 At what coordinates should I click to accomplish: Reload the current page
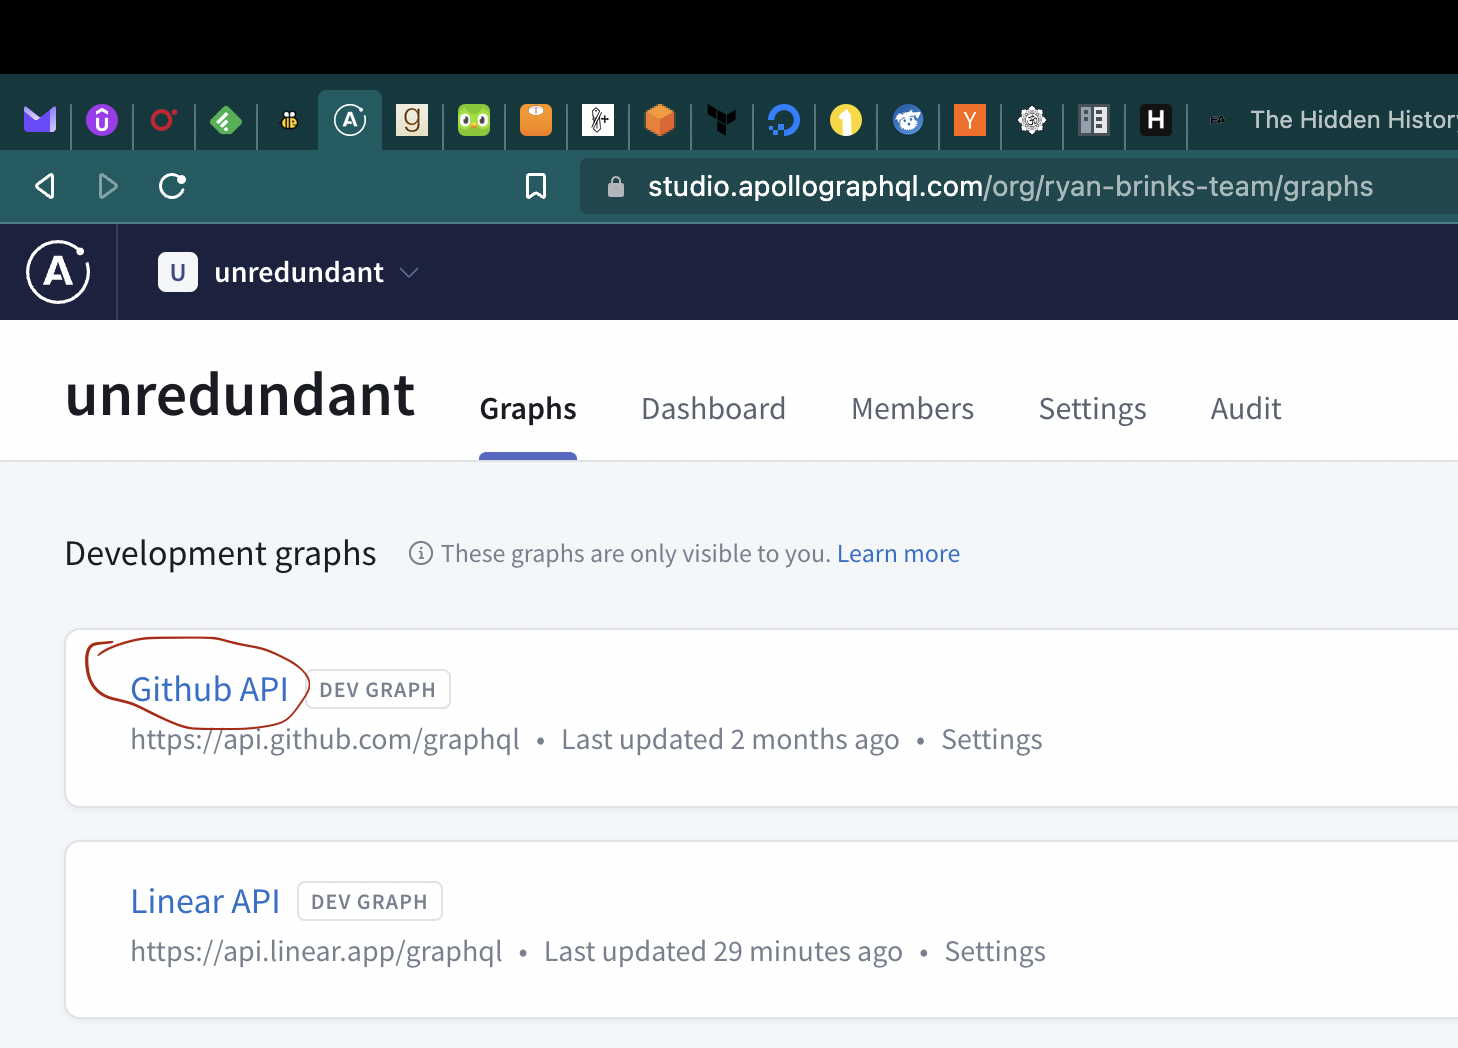pos(172,186)
